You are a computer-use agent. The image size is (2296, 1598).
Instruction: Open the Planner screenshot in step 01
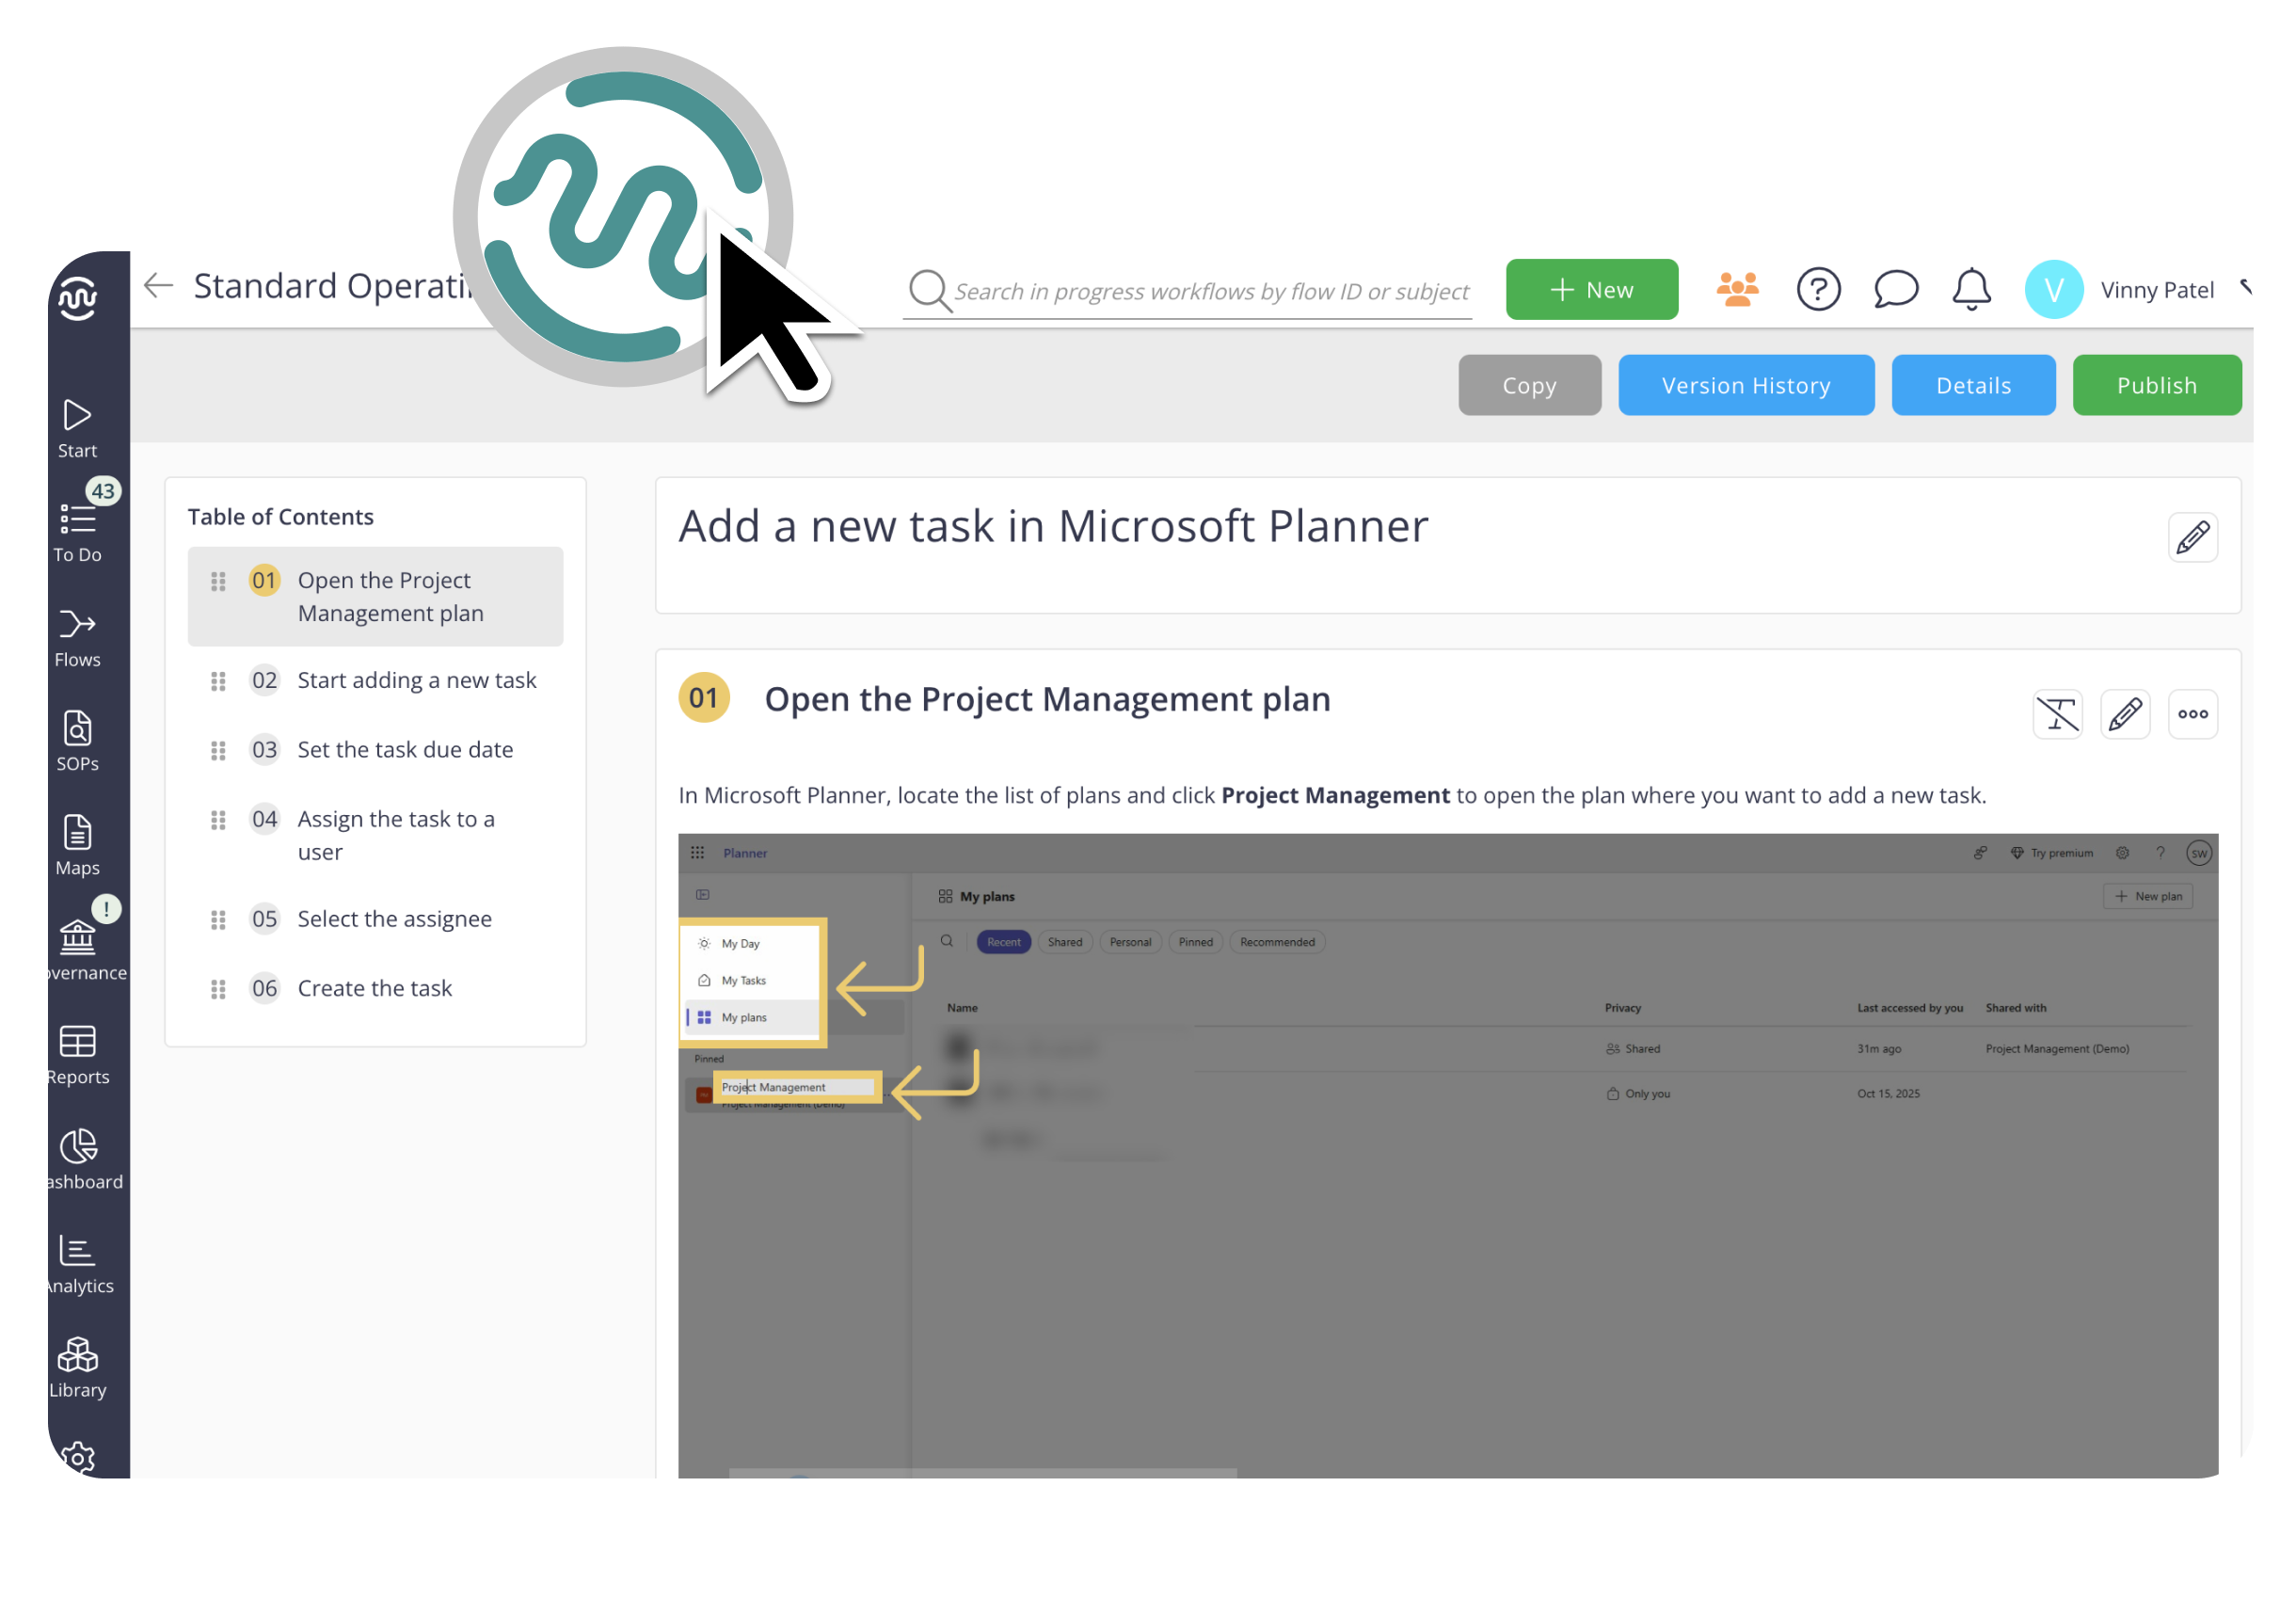click(1448, 1156)
